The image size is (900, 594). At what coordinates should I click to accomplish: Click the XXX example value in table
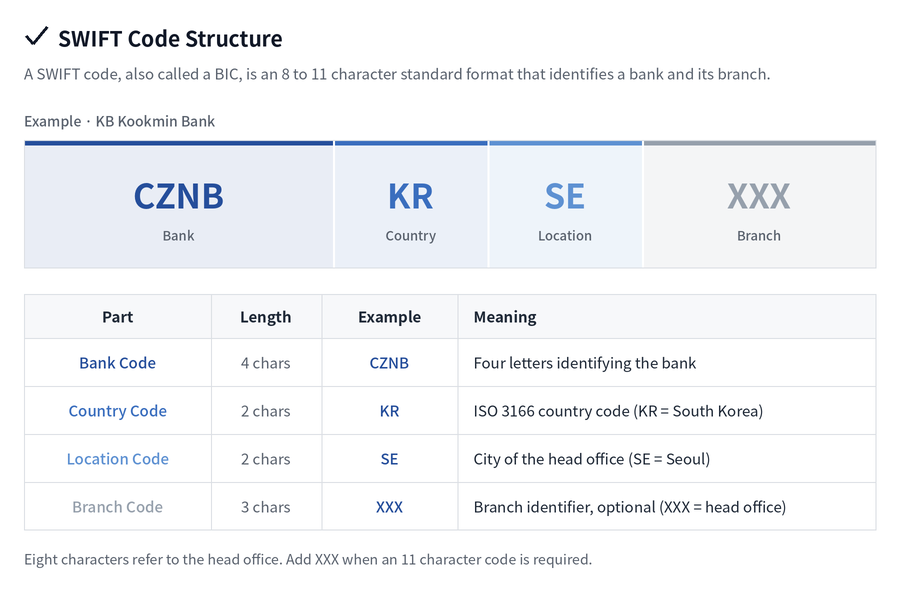(389, 507)
